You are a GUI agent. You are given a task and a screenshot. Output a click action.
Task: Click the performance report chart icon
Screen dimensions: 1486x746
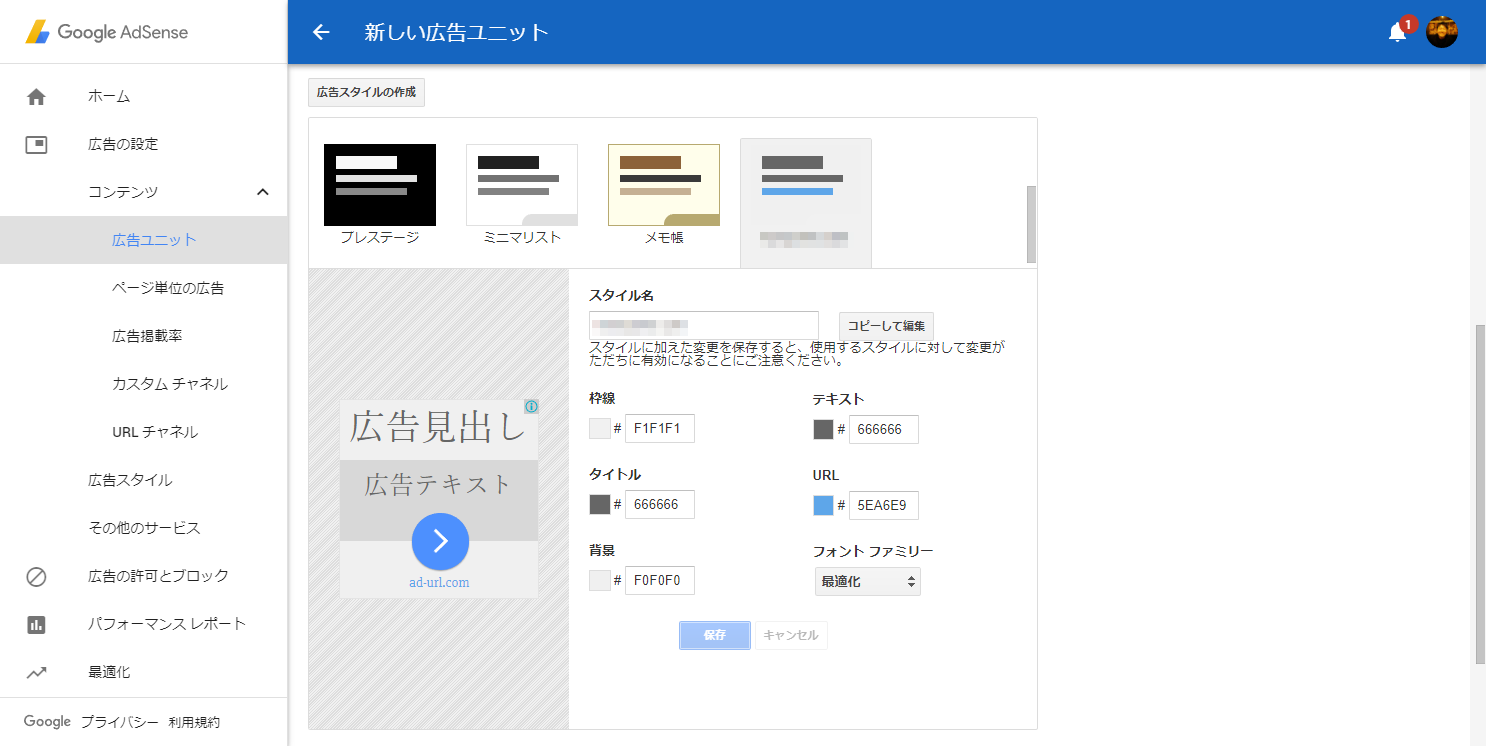pos(36,625)
